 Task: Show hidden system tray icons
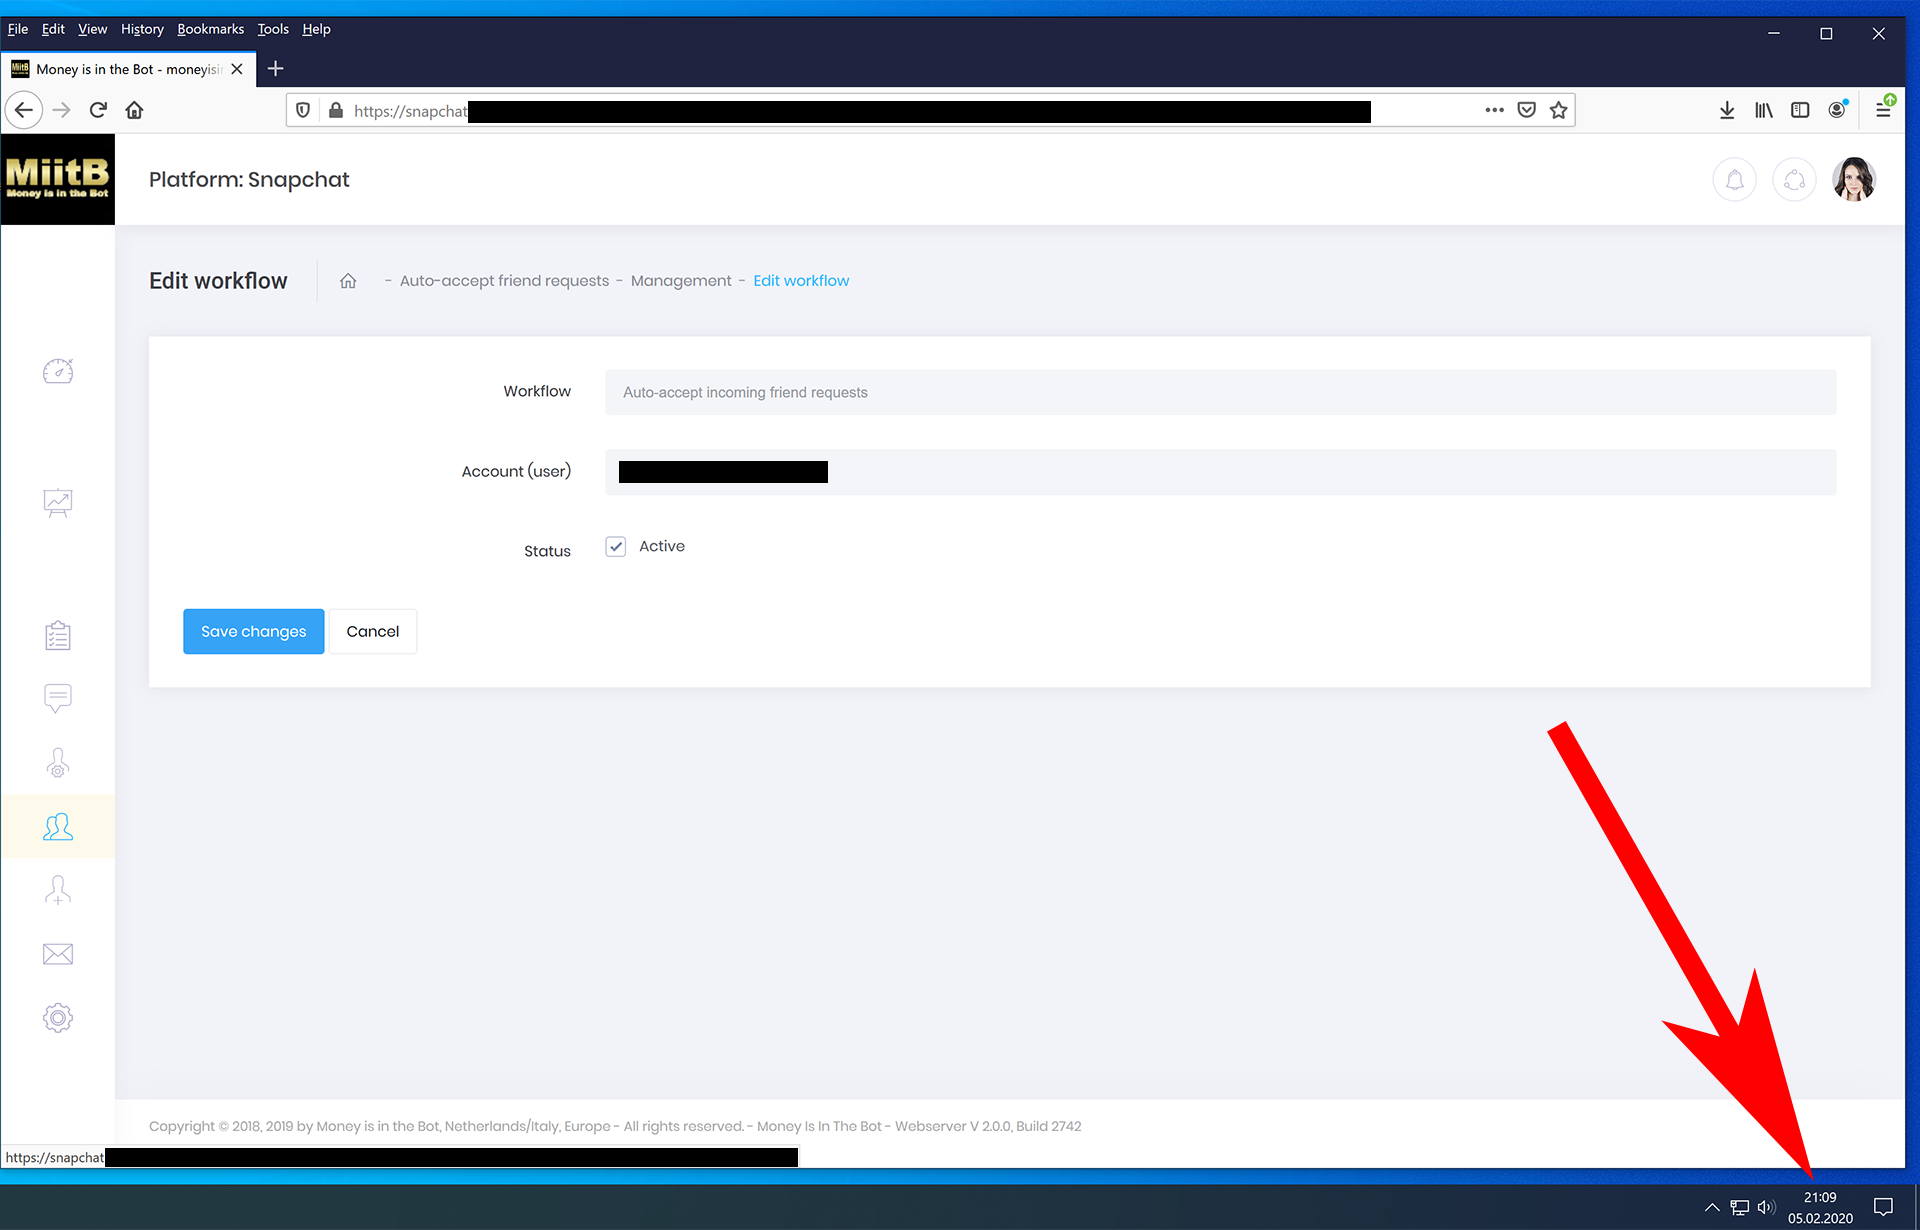coord(1712,1207)
